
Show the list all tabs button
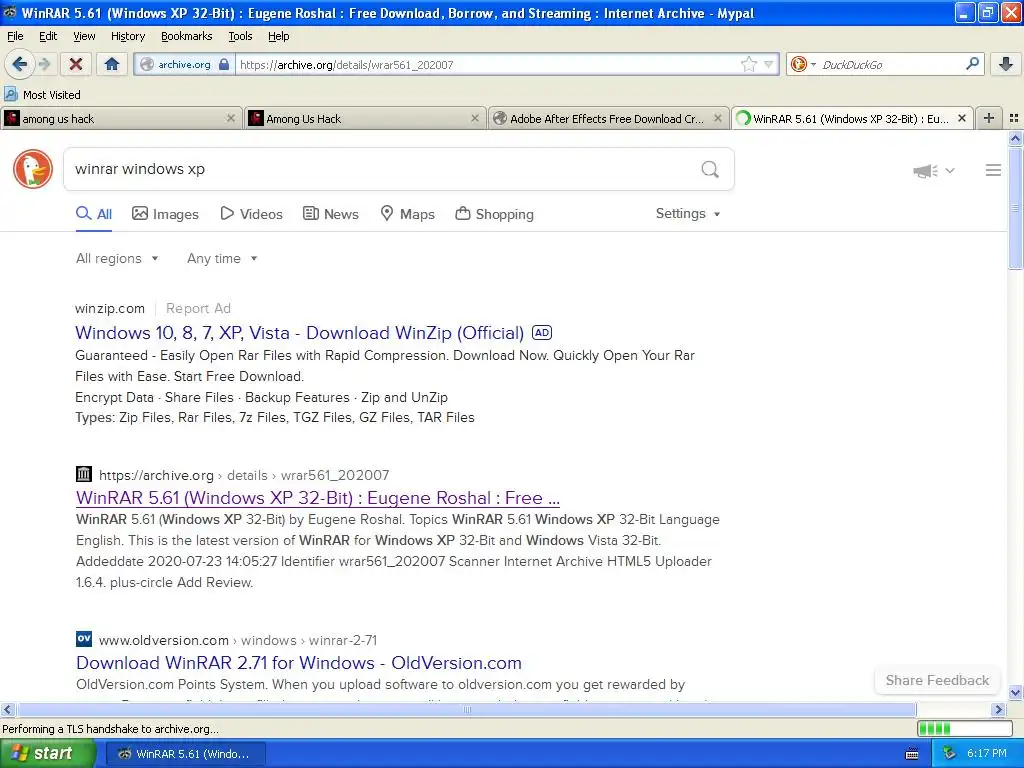[x=1014, y=118]
